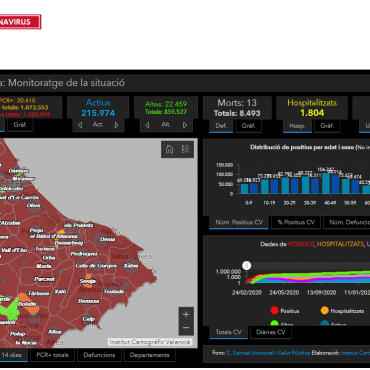Go to next Actius panel with right arrow
370x370 pixels.
click(116, 125)
